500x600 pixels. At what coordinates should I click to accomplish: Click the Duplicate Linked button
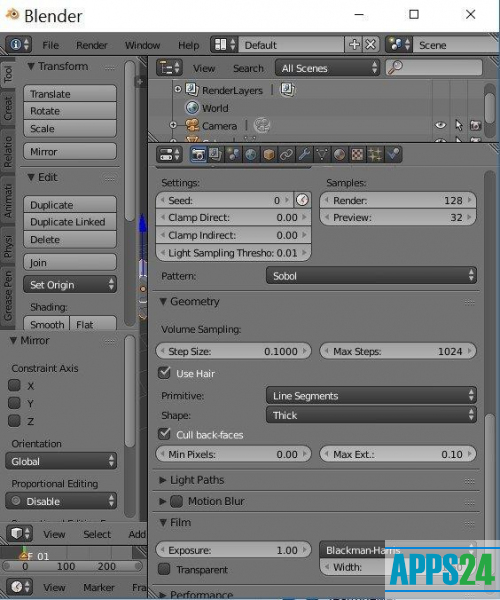[x=70, y=222]
